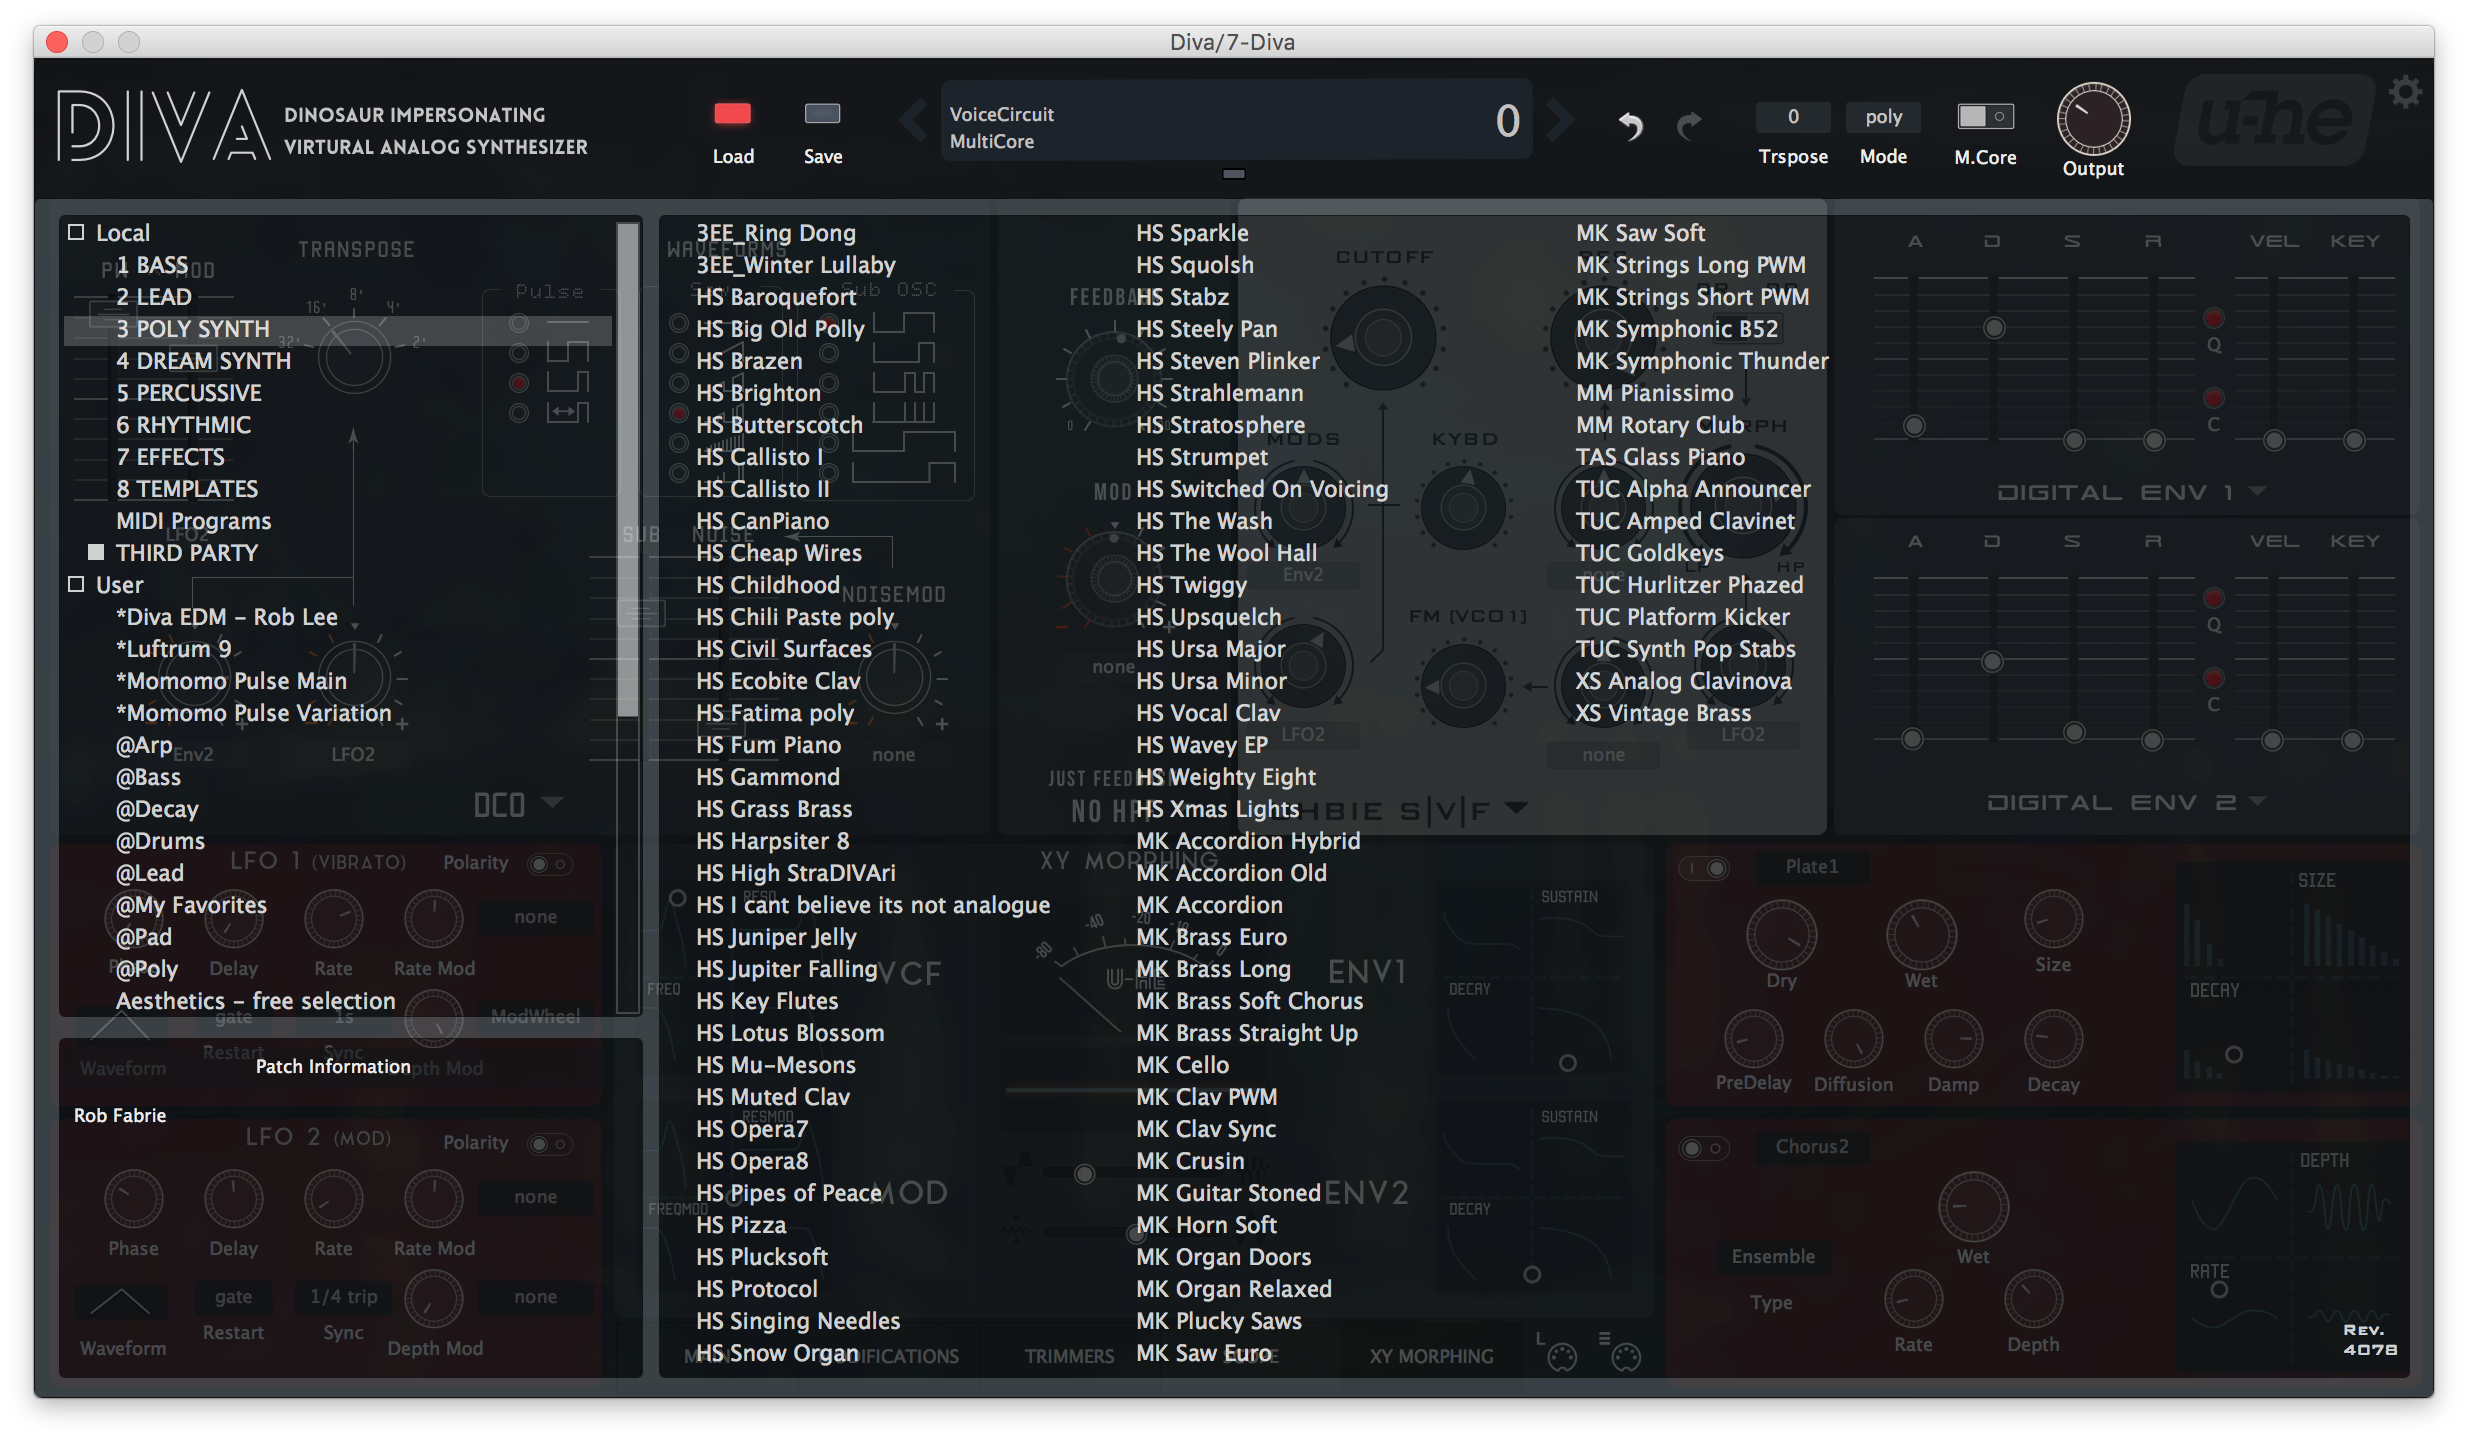Load HS Butterscotch preset
Screen dimensions: 2468x1440
pyautogui.click(x=779, y=425)
